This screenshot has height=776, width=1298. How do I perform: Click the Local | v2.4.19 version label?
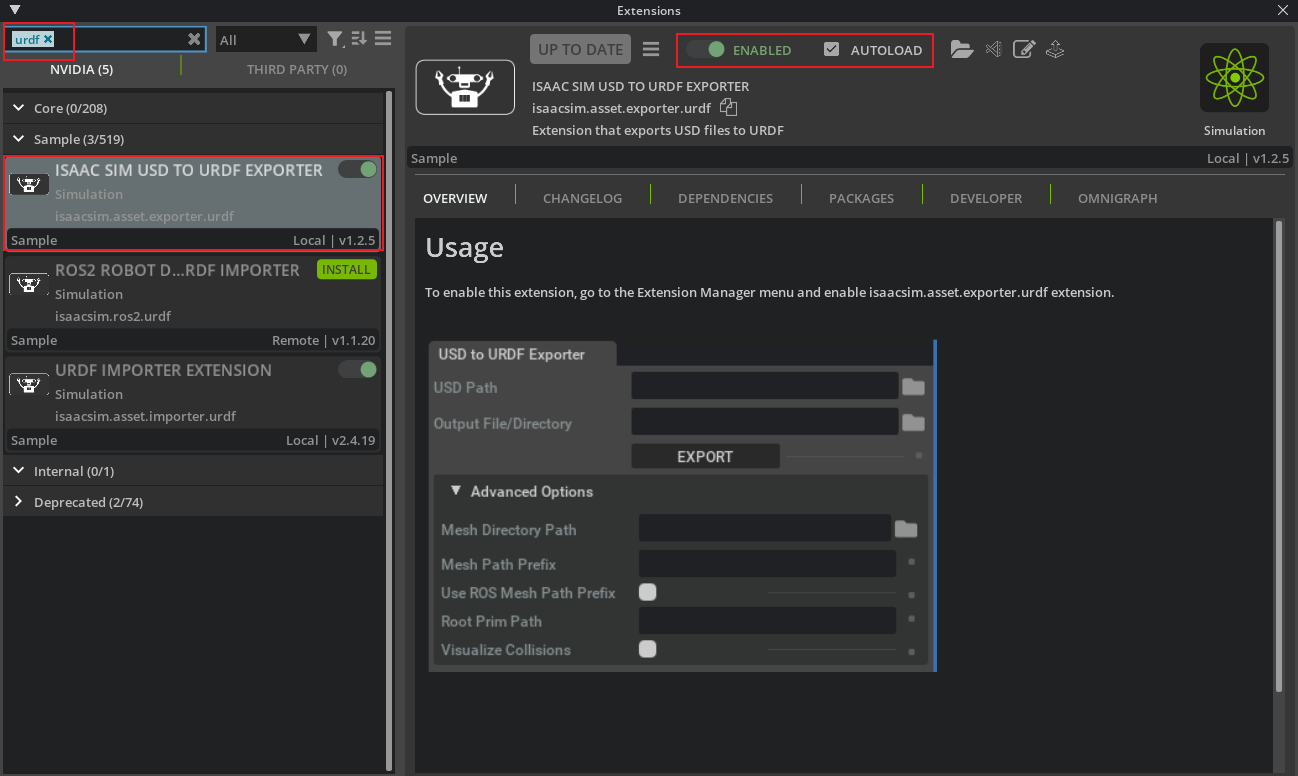(331, 440)
